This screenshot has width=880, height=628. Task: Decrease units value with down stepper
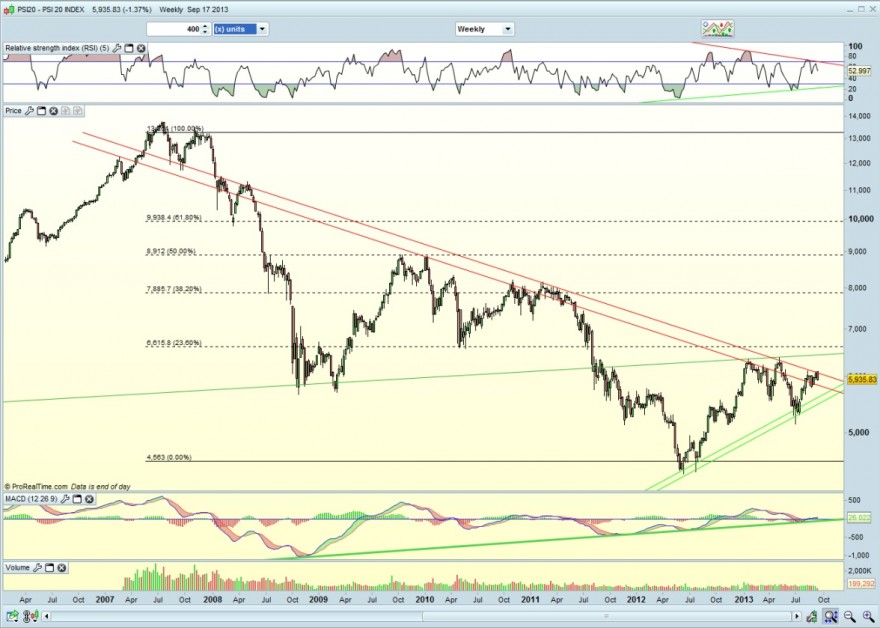pyautogui.click(x=205, y=32)
